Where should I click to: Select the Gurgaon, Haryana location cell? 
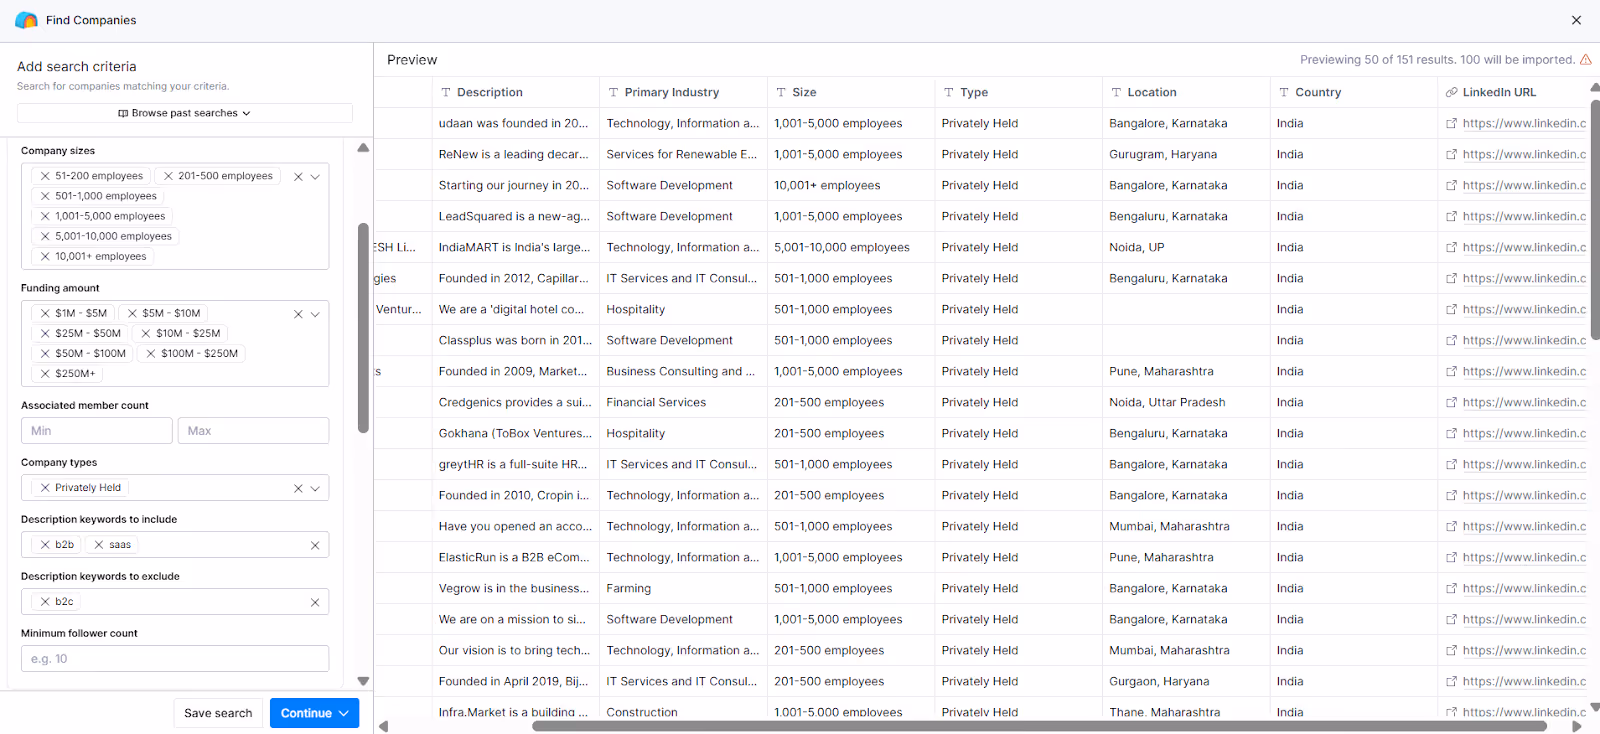pos(1186,682)
